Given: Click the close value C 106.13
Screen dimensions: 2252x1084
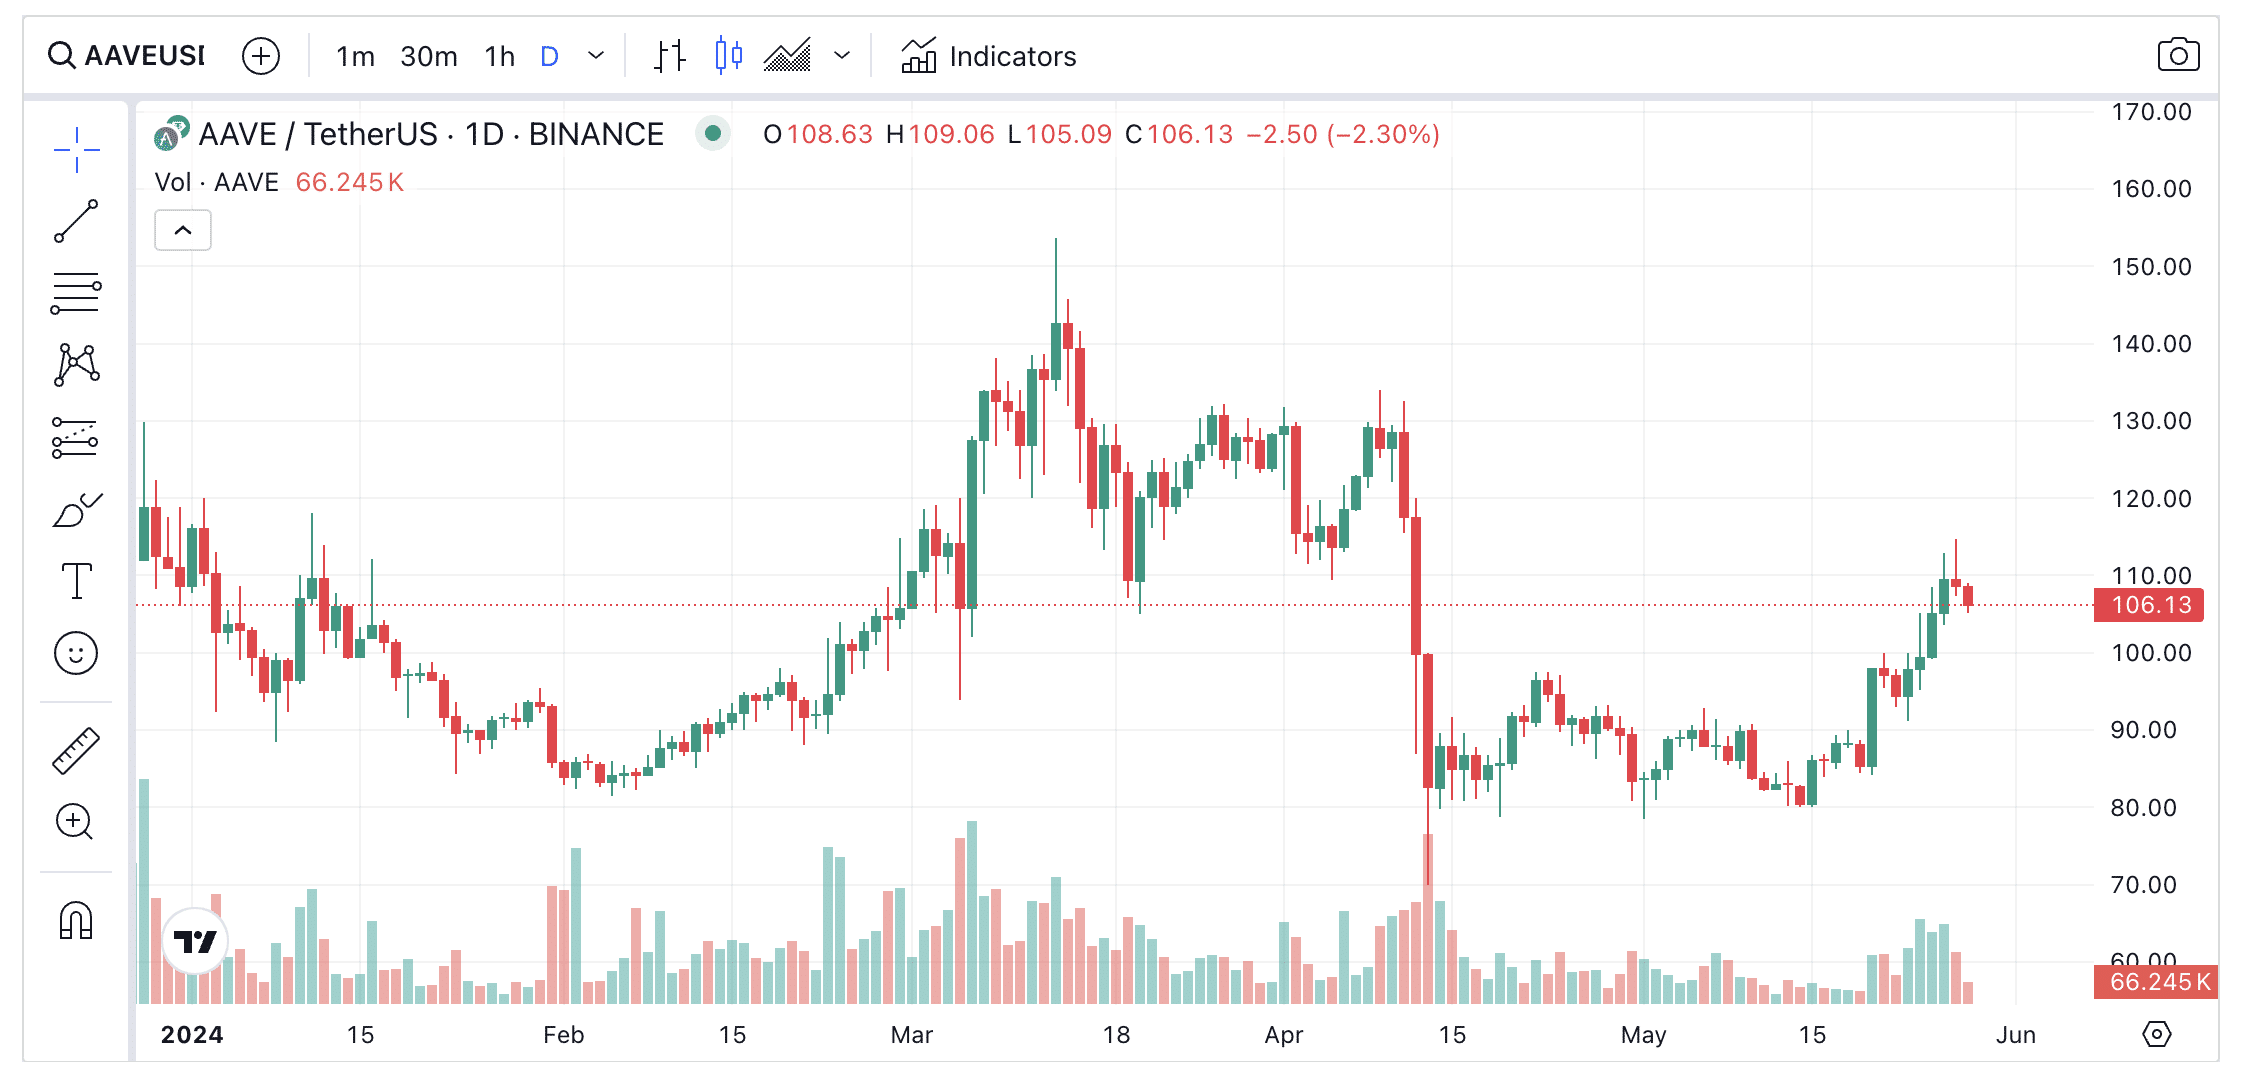Looking at the screenshot, I should (x=1179, y=134).
